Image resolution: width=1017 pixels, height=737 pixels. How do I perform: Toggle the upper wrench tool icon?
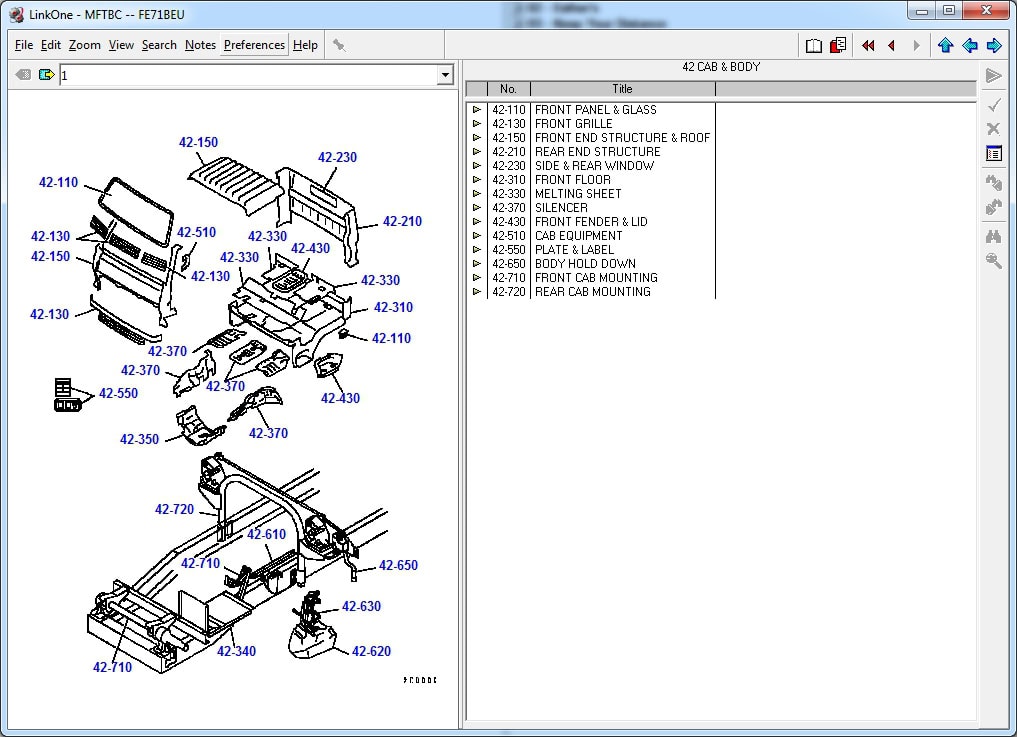(993, 182)
